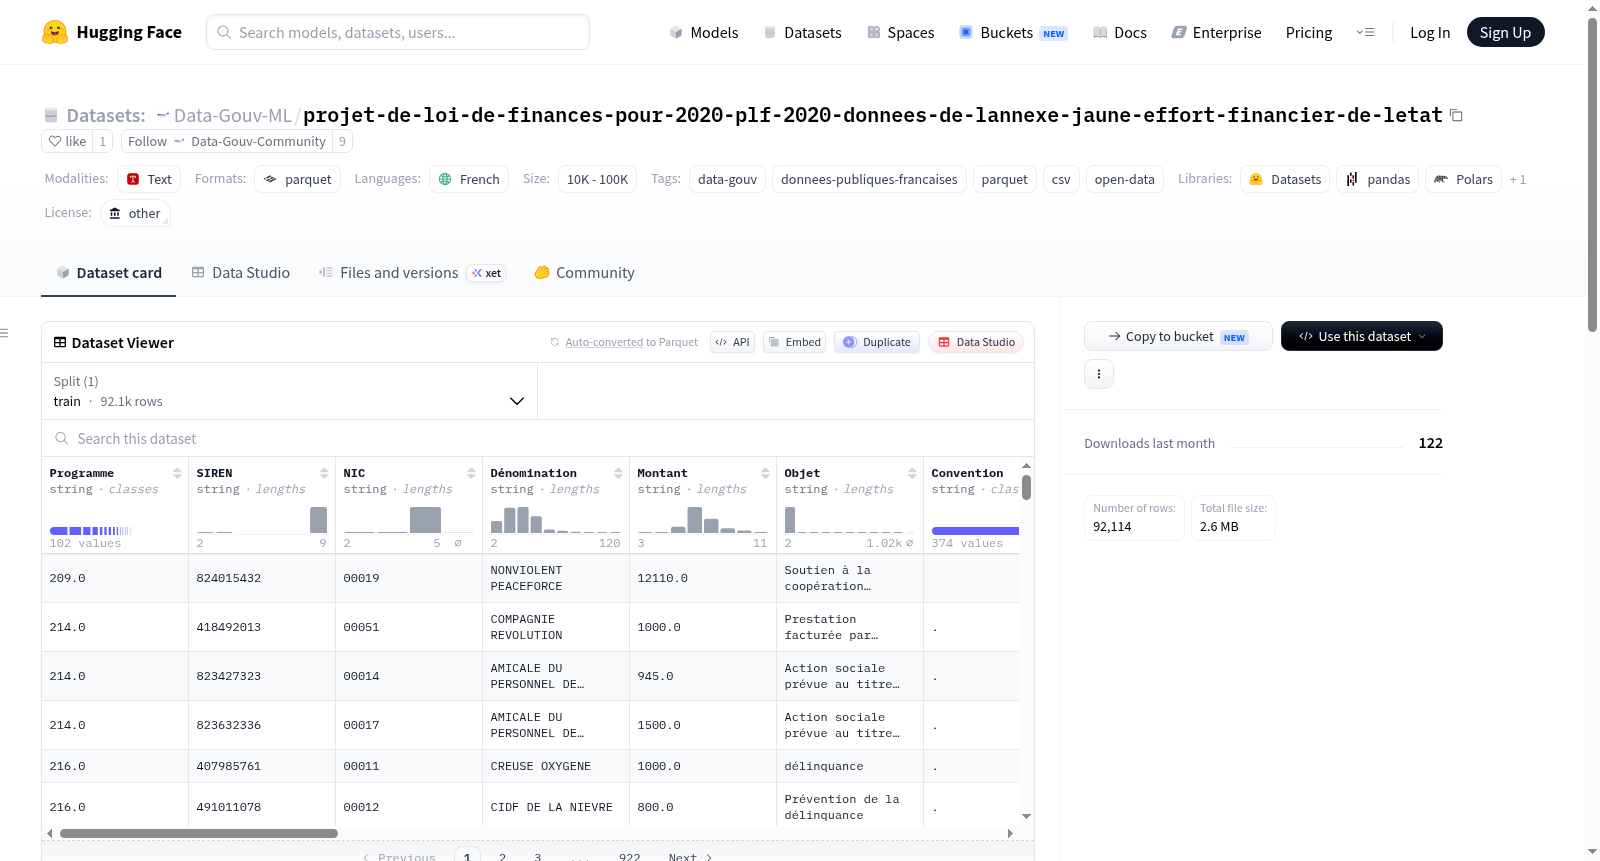Filter by French language tag
The height and width of the screenshot is (861, 1600).
click(x=469, y=179)
